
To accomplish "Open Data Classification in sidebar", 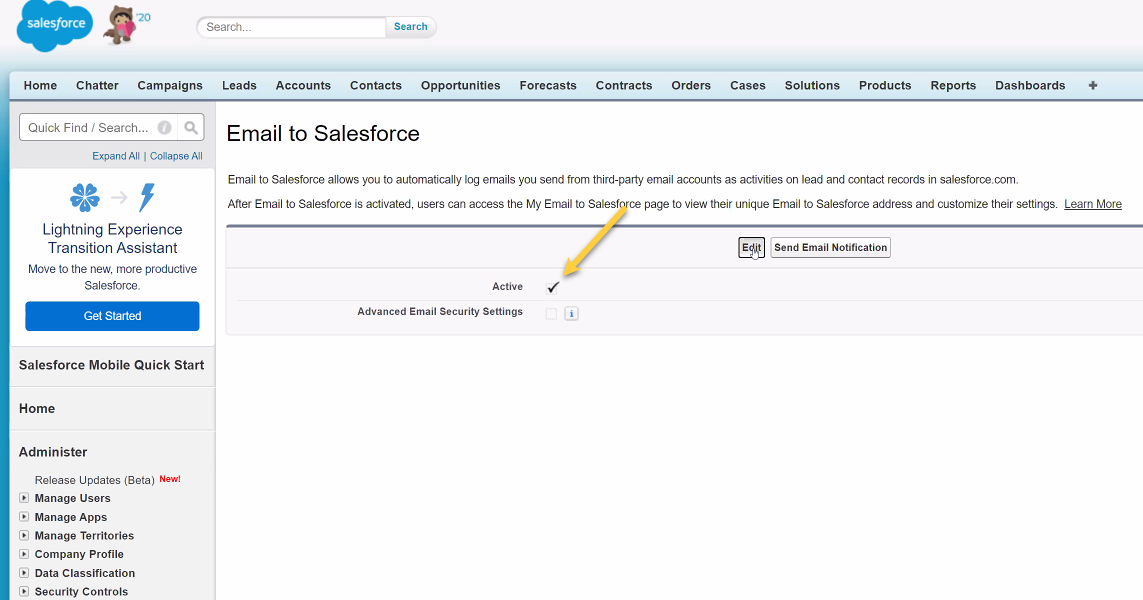I will (x=85, y=573).
